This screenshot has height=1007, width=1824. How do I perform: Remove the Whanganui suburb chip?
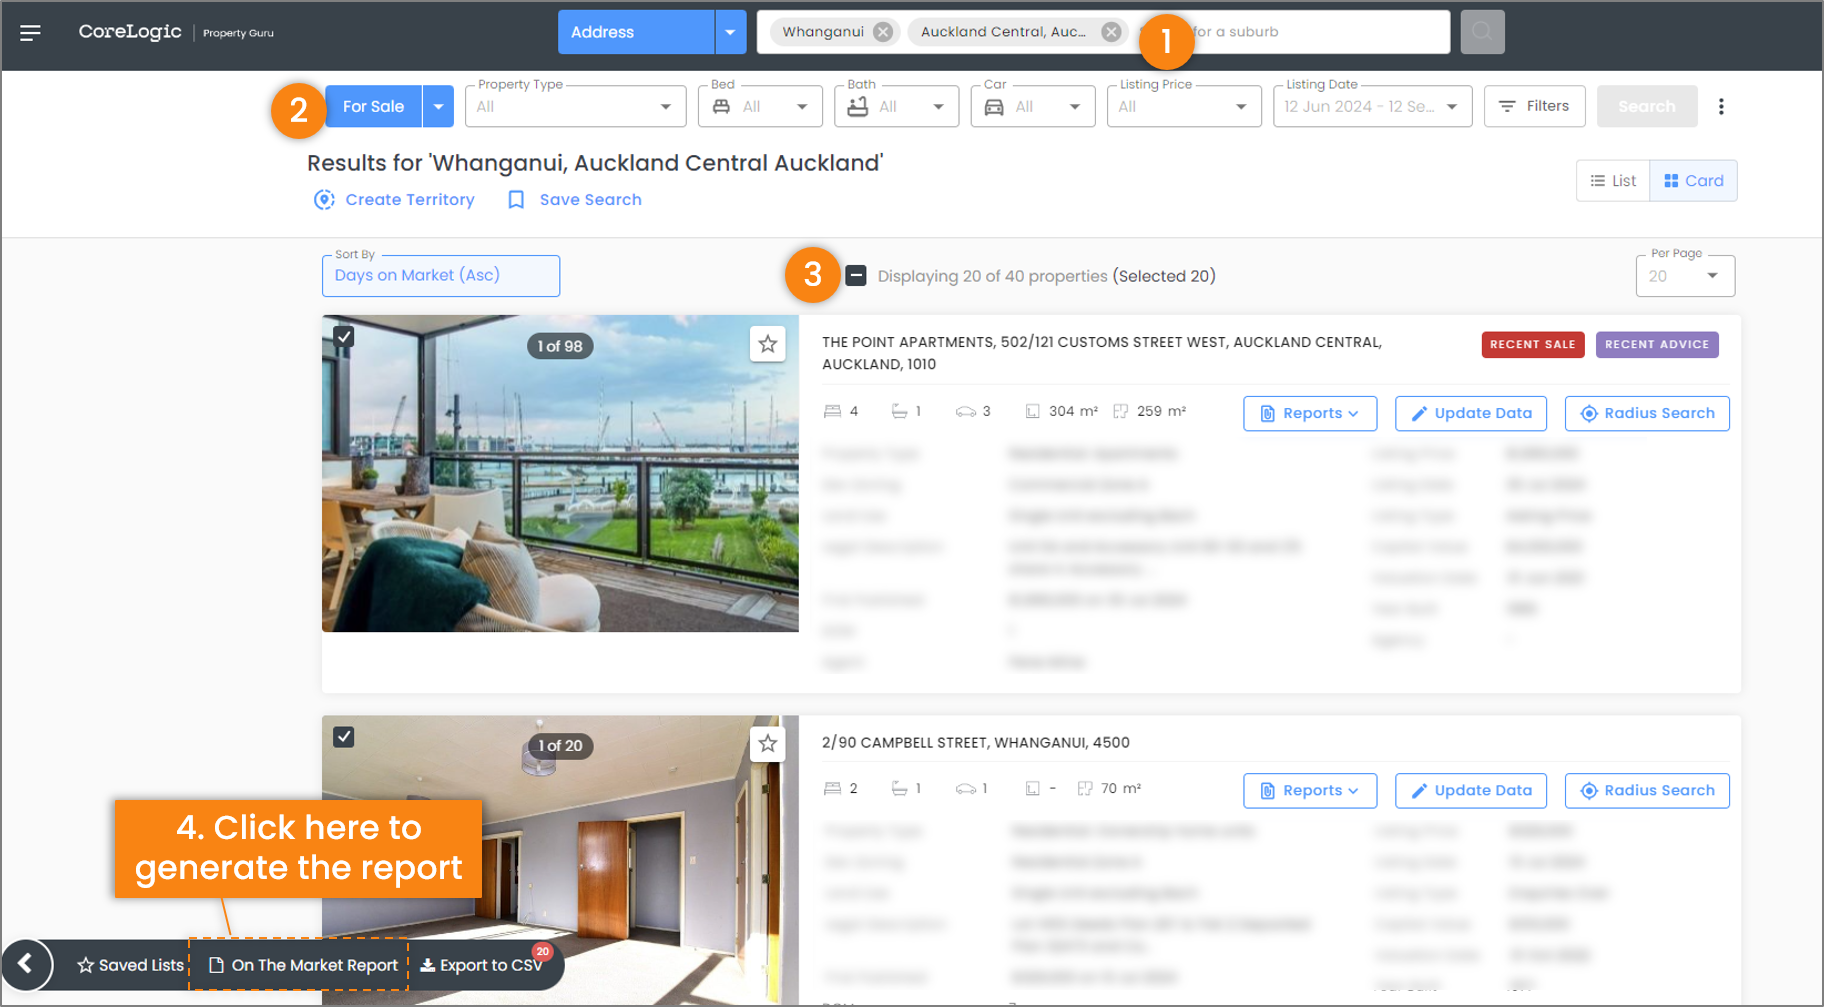pos(883,32)
